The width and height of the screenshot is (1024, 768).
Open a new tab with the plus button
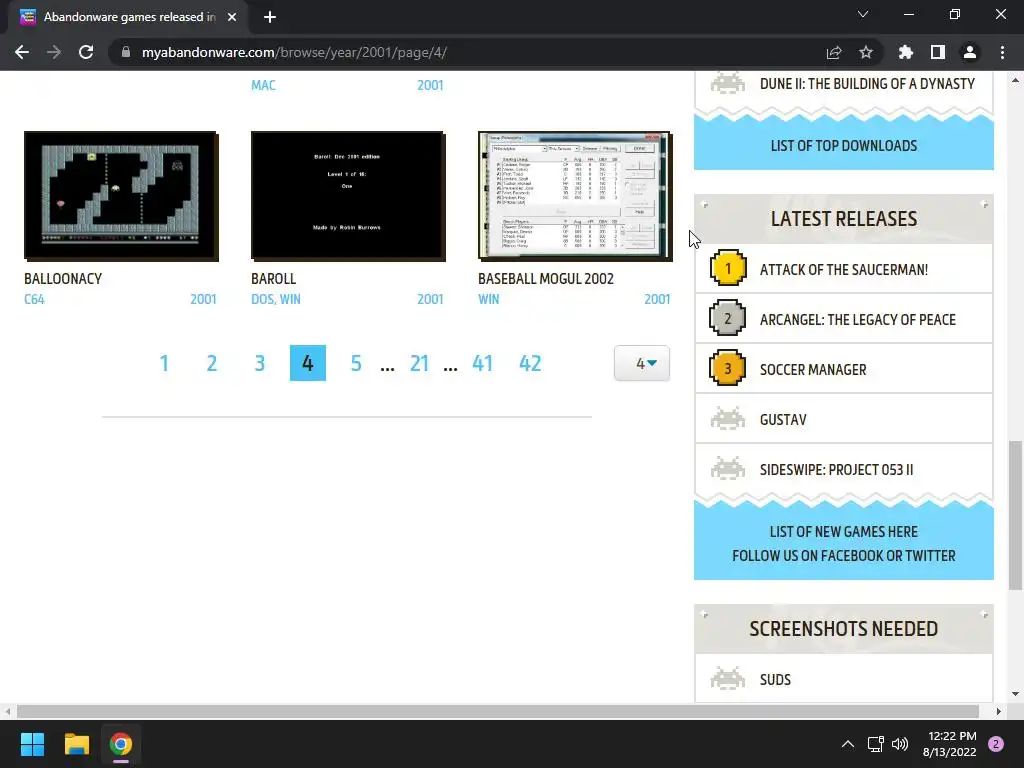270,17
